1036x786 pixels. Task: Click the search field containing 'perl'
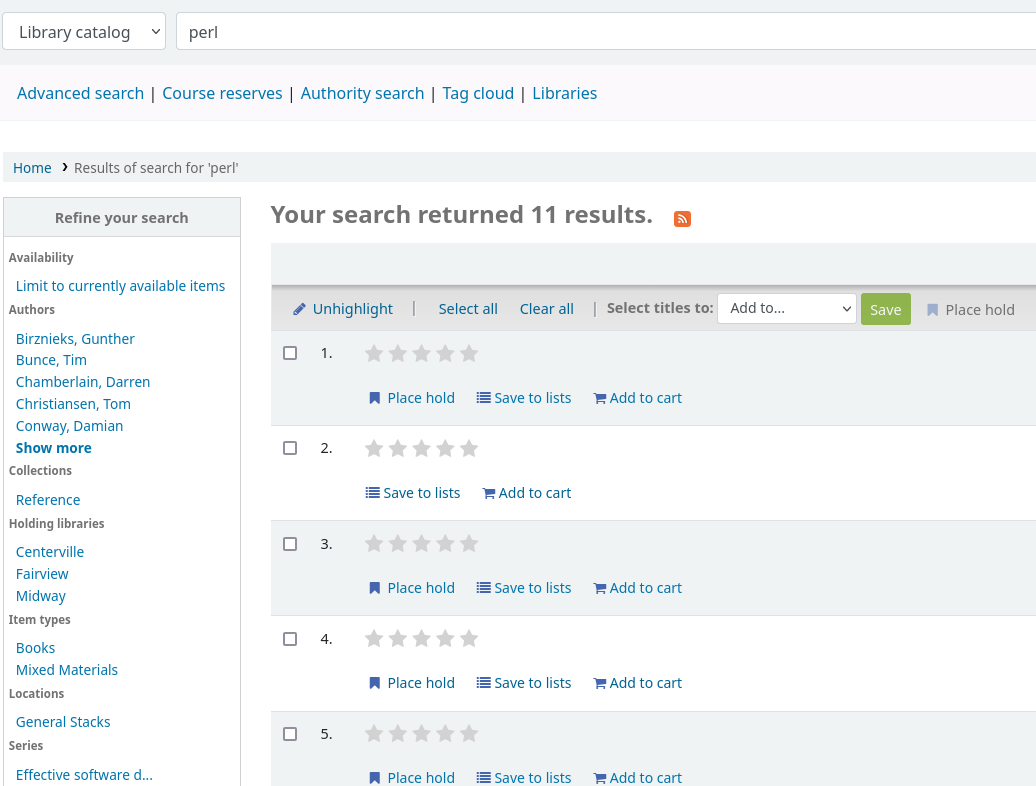[600, 32]
